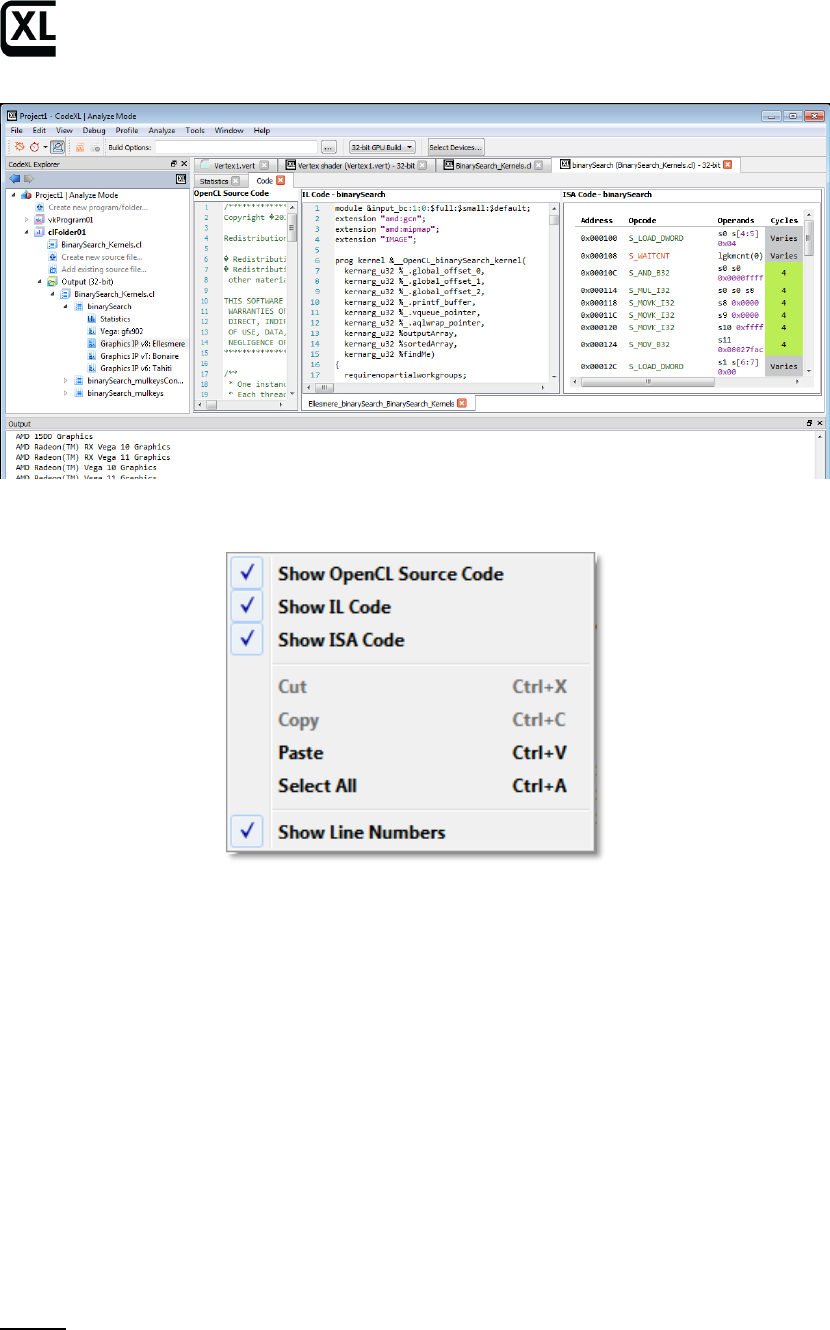Close the CodeXL Explorer panel
This screenshot has width=830, height=1330.
[x=183, y=163]
